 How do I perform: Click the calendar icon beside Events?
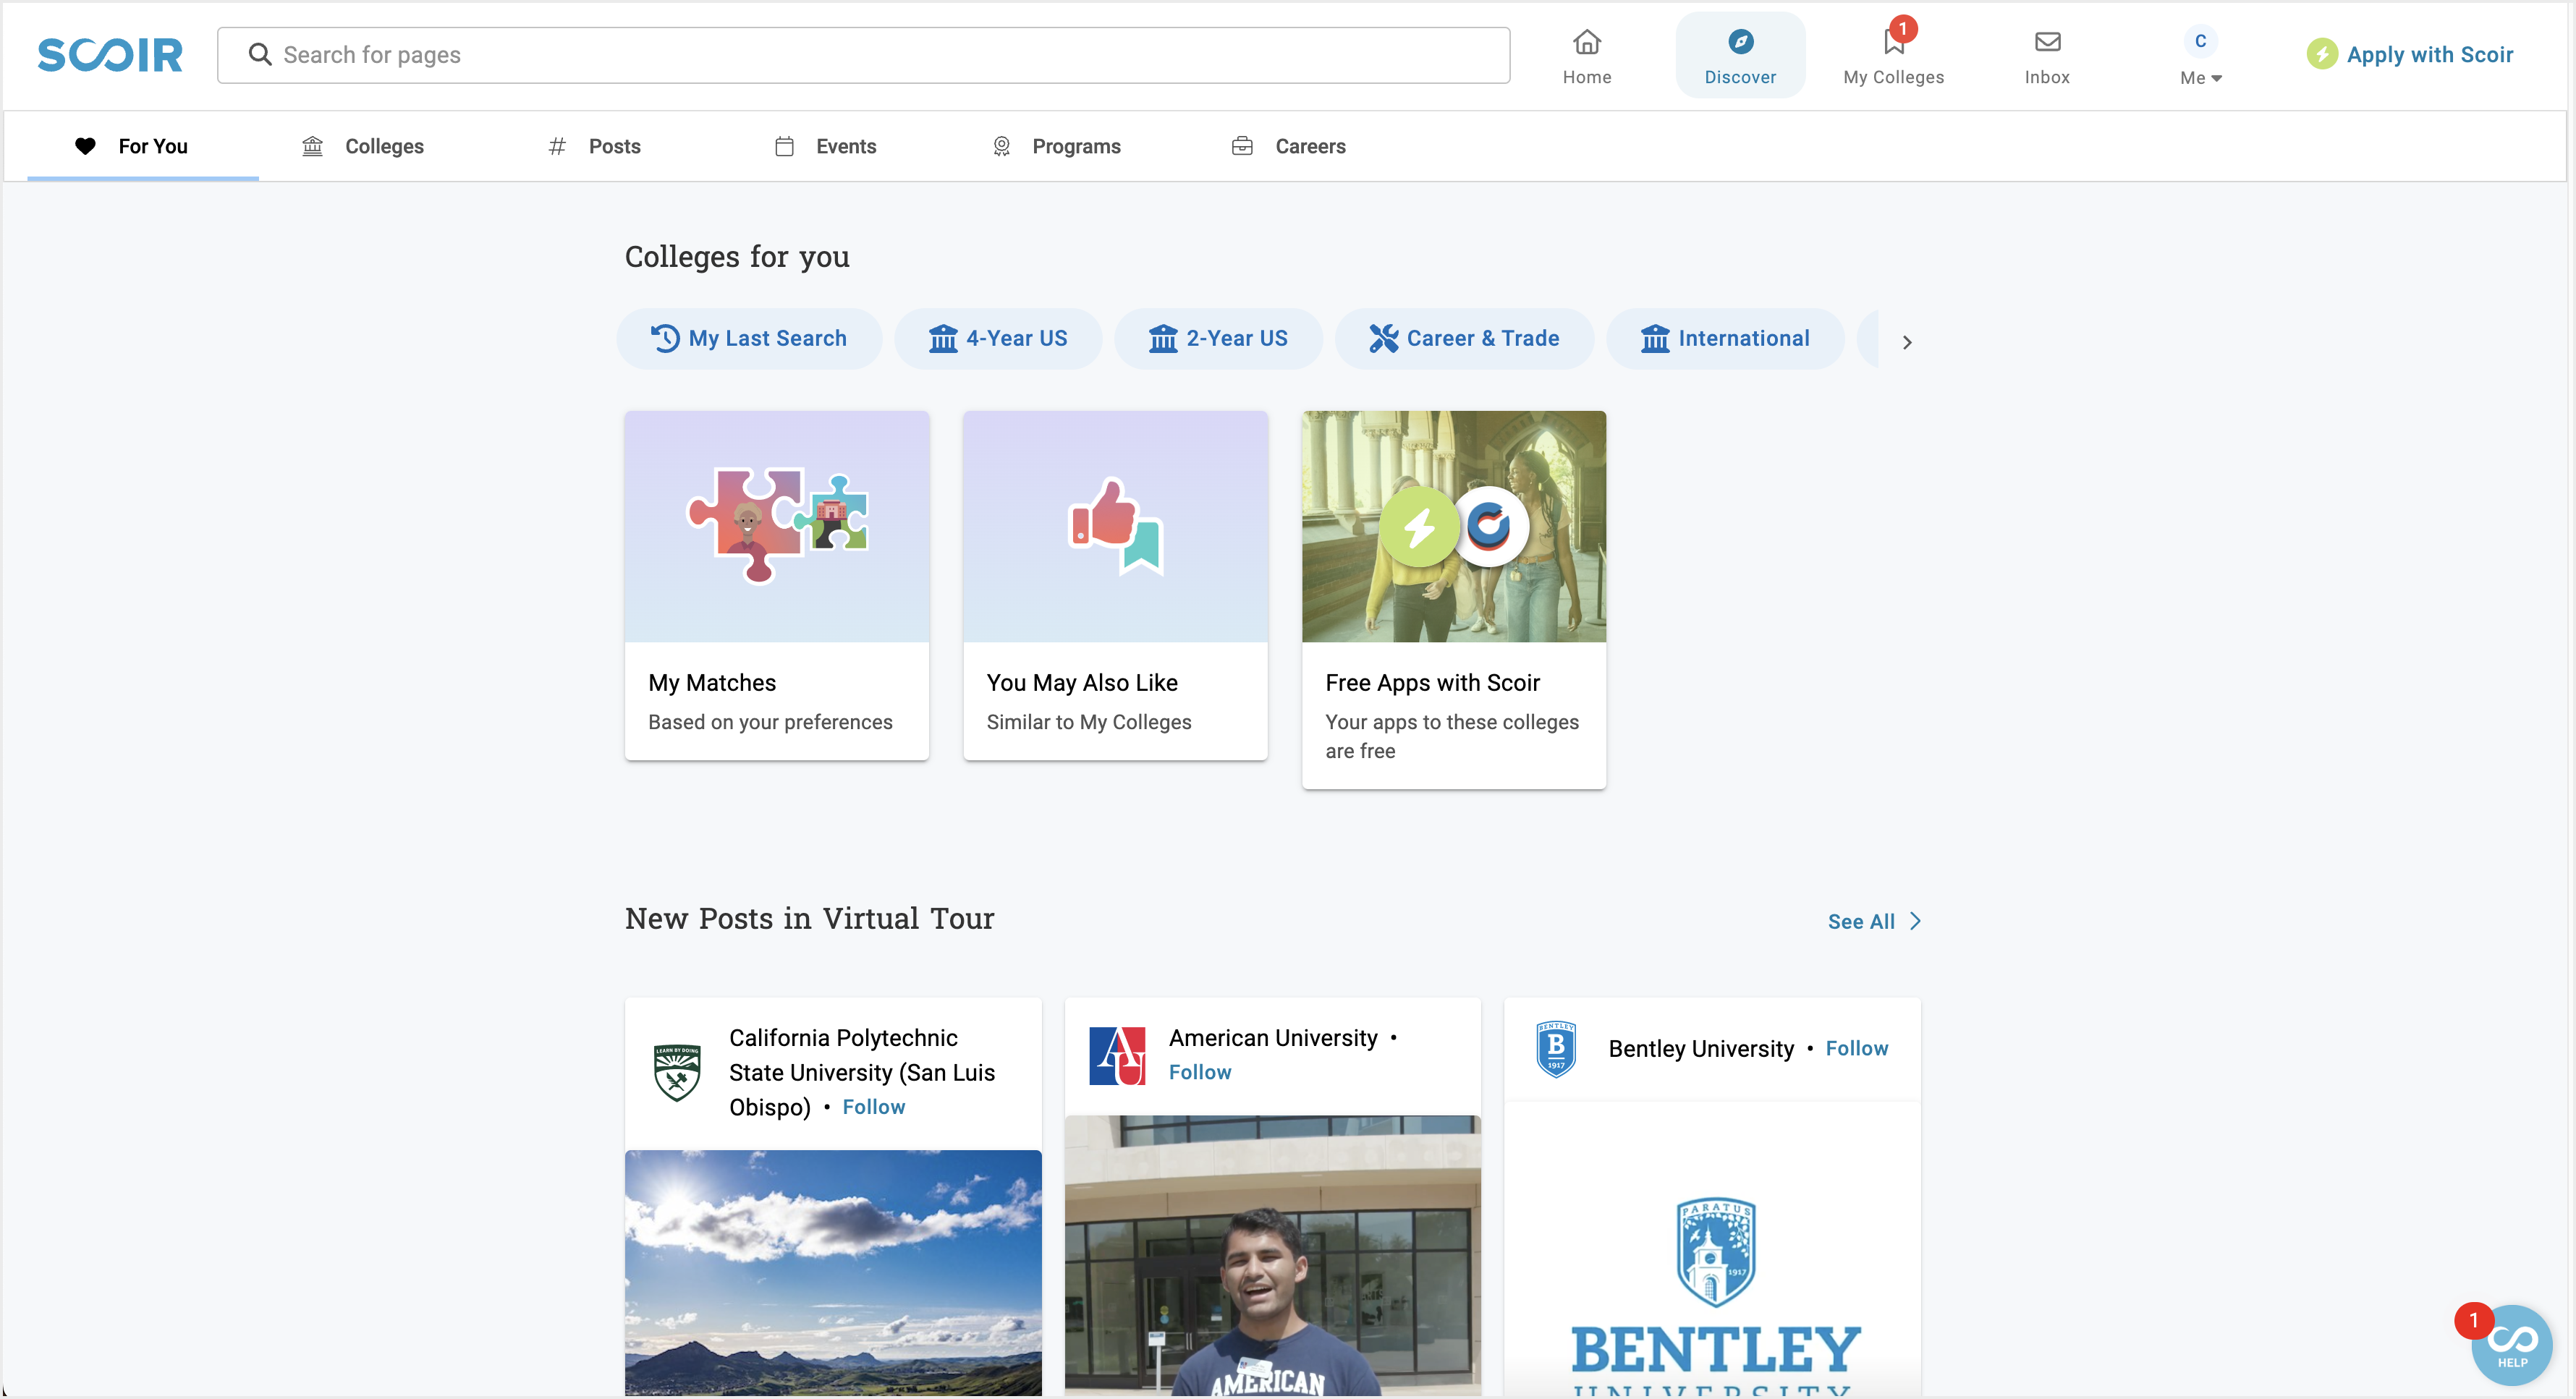click(x=784, y=146)
